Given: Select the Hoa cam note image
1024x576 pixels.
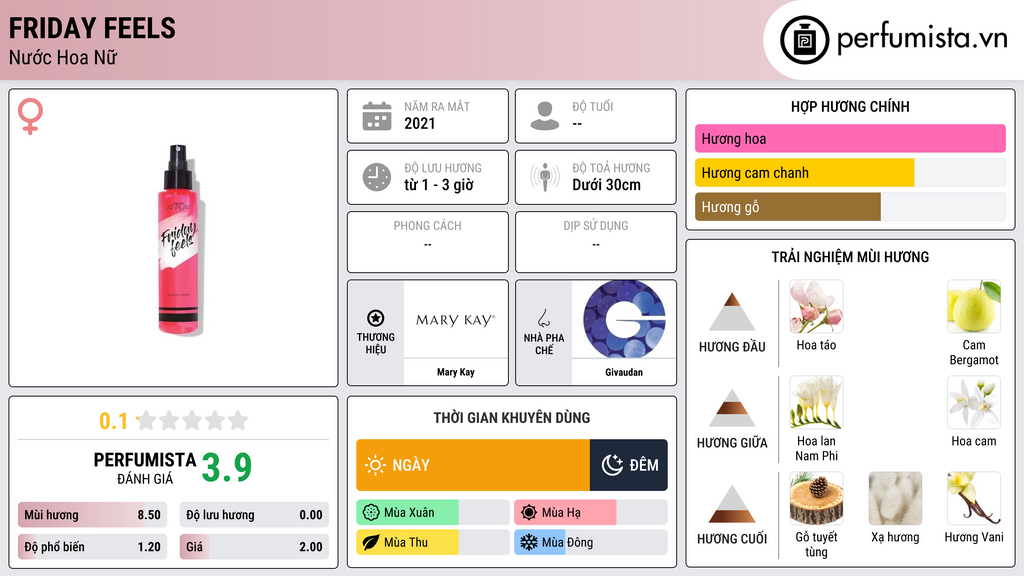Looking at the screenshot, I should (974, 403).
